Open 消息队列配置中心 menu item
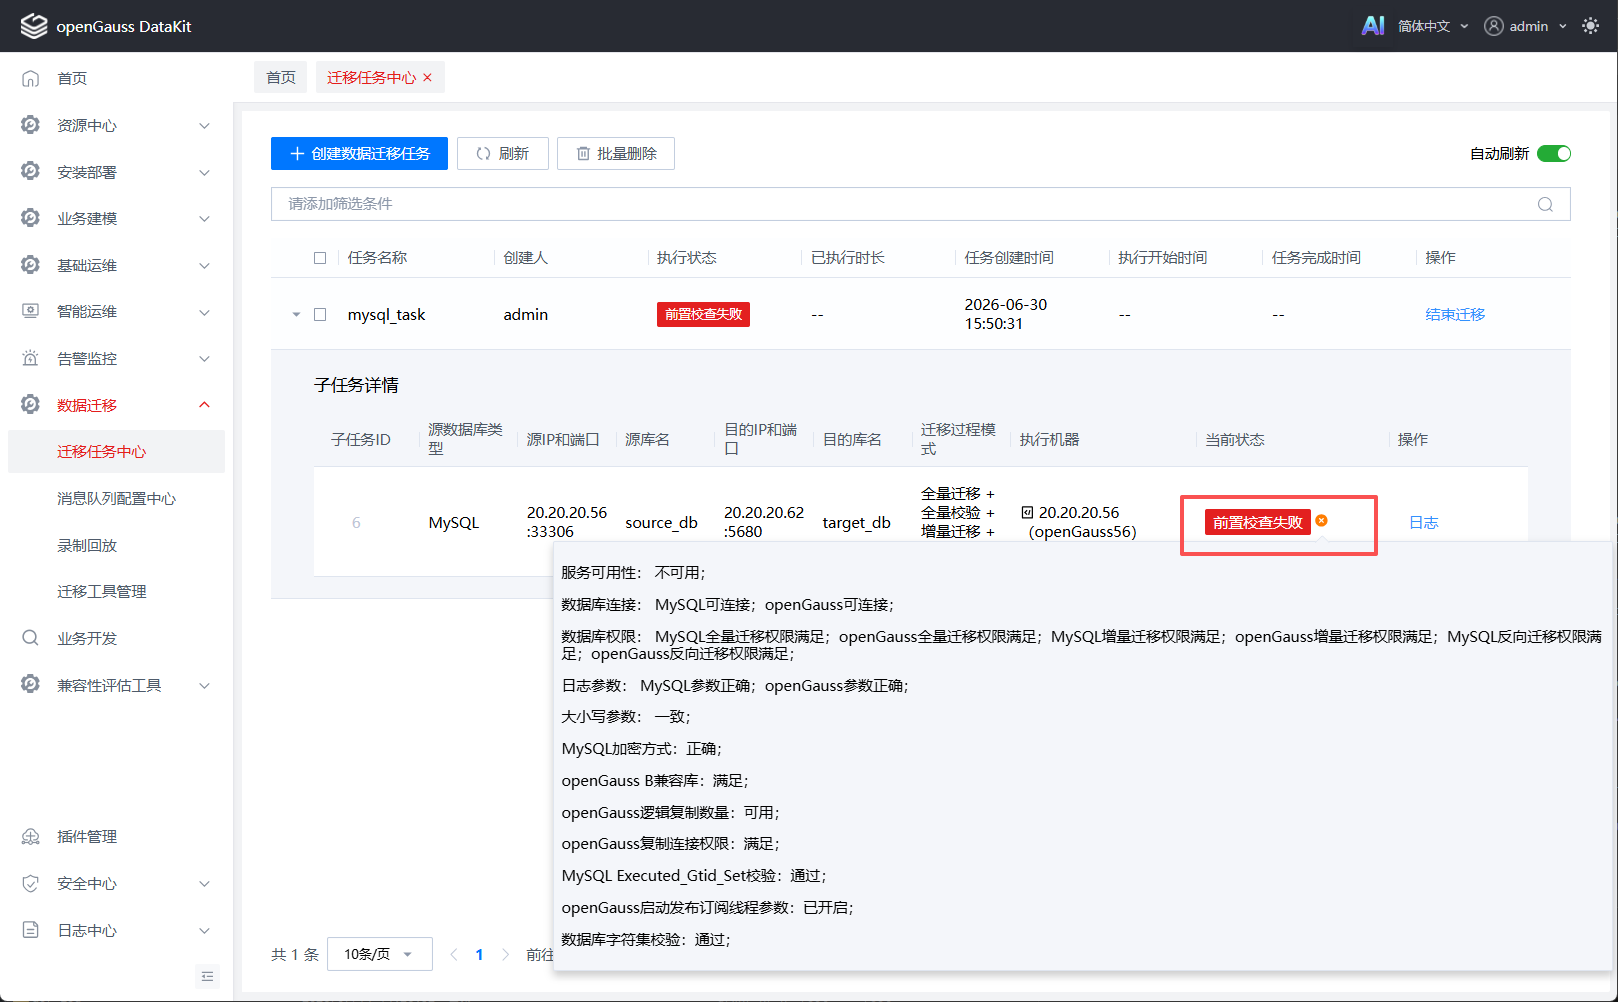The width and height of the screenshot is (1618, 1002). (116, 499)
